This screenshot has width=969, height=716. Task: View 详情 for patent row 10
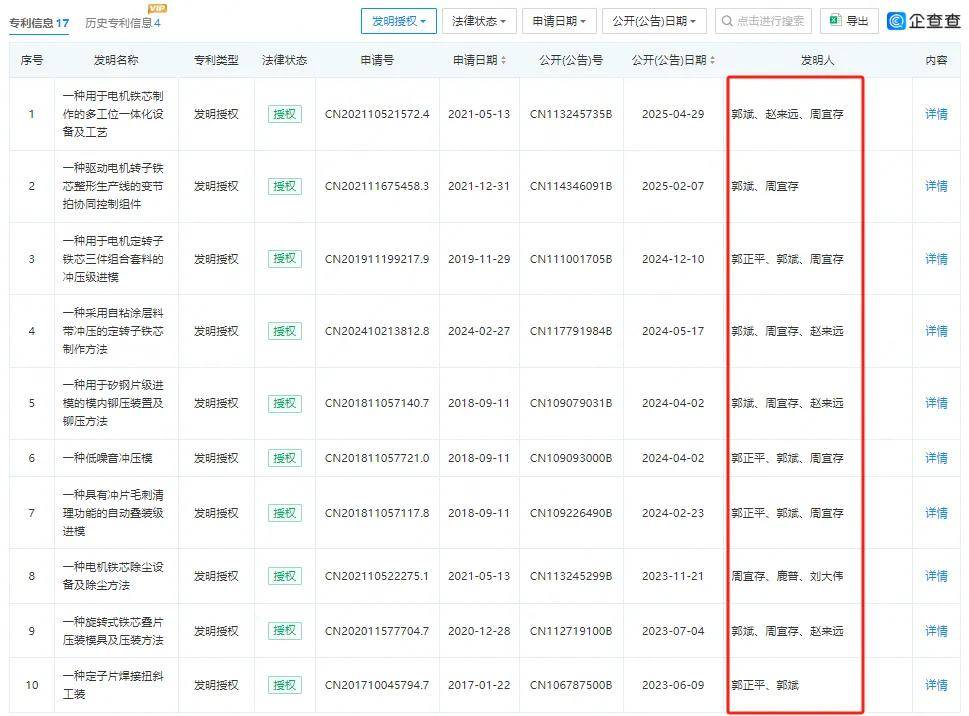(x=936, y=685)
